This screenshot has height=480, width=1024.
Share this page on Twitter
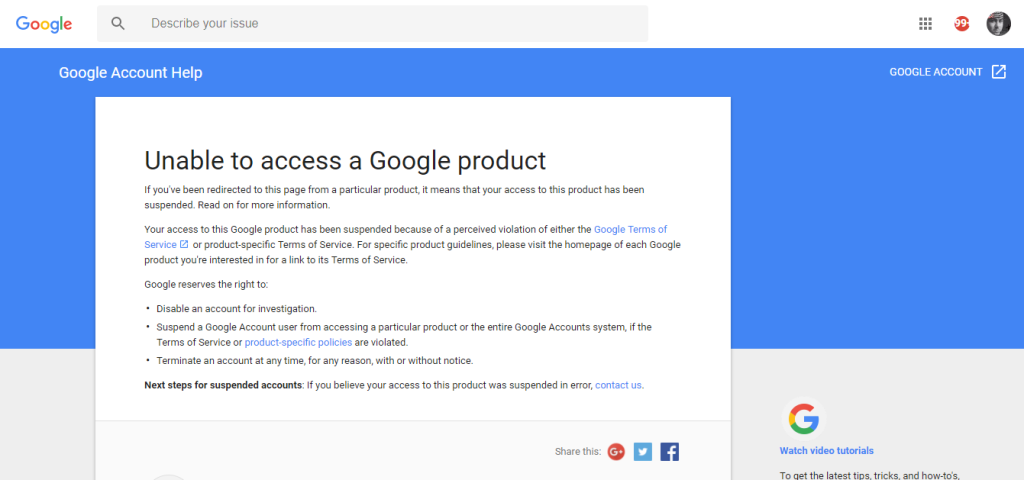[643, 452]
